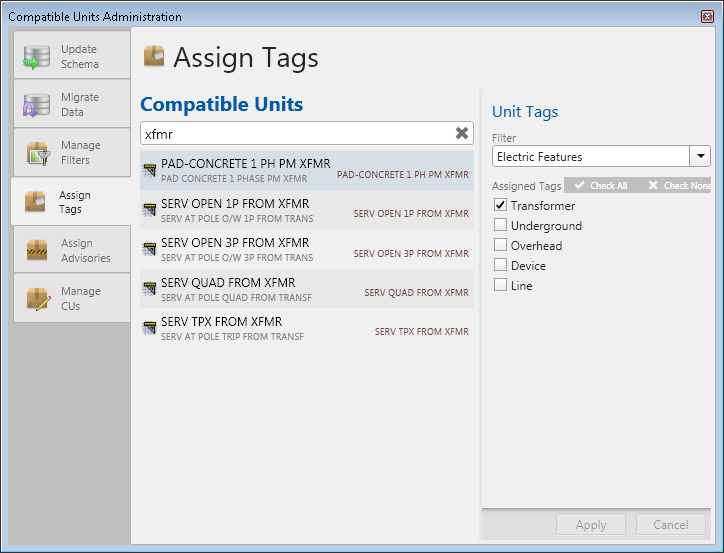The image size is (724, 553).
Task: Tick the Device tag checkbox
Action: tap(501, 265)
